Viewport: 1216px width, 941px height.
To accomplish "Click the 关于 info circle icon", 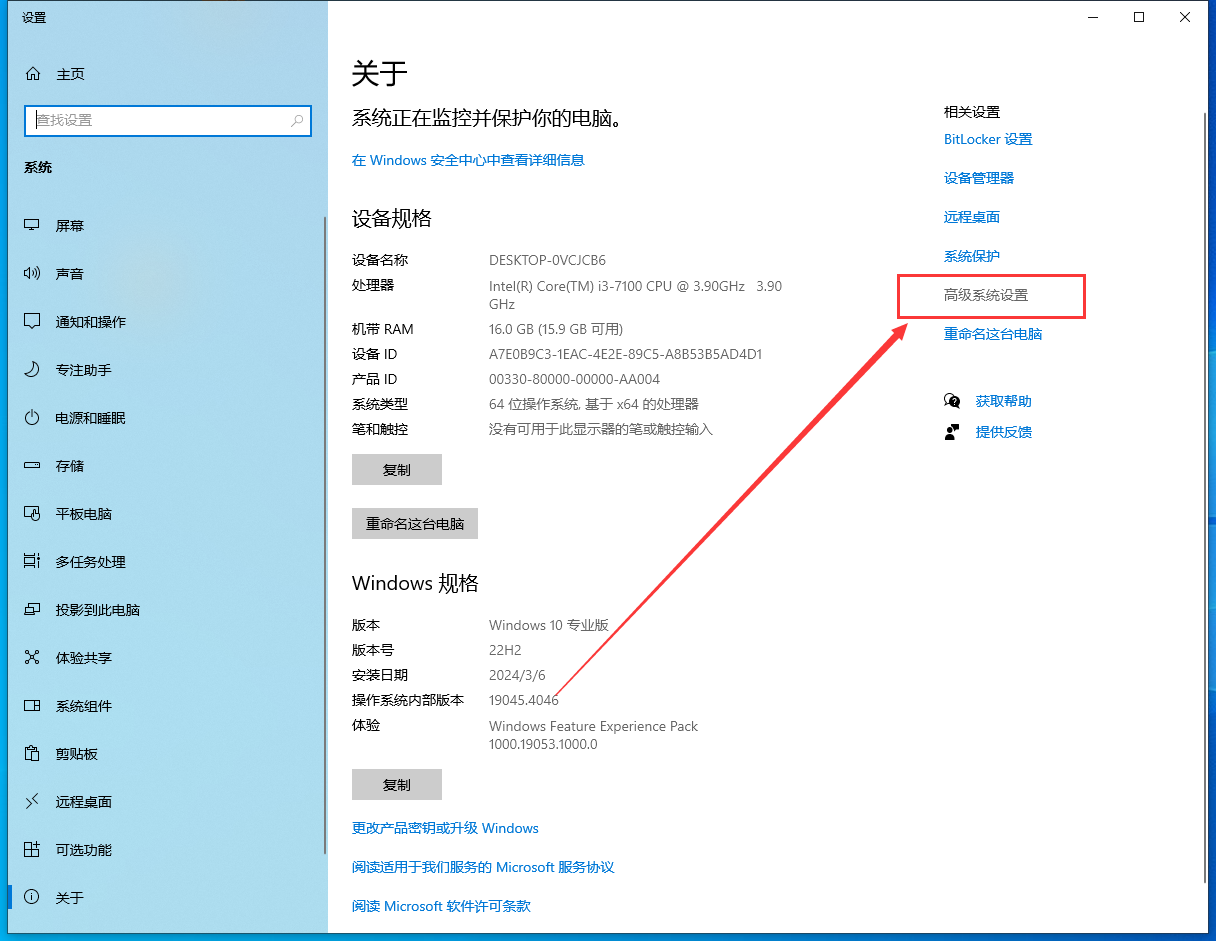I will (32, 898).
